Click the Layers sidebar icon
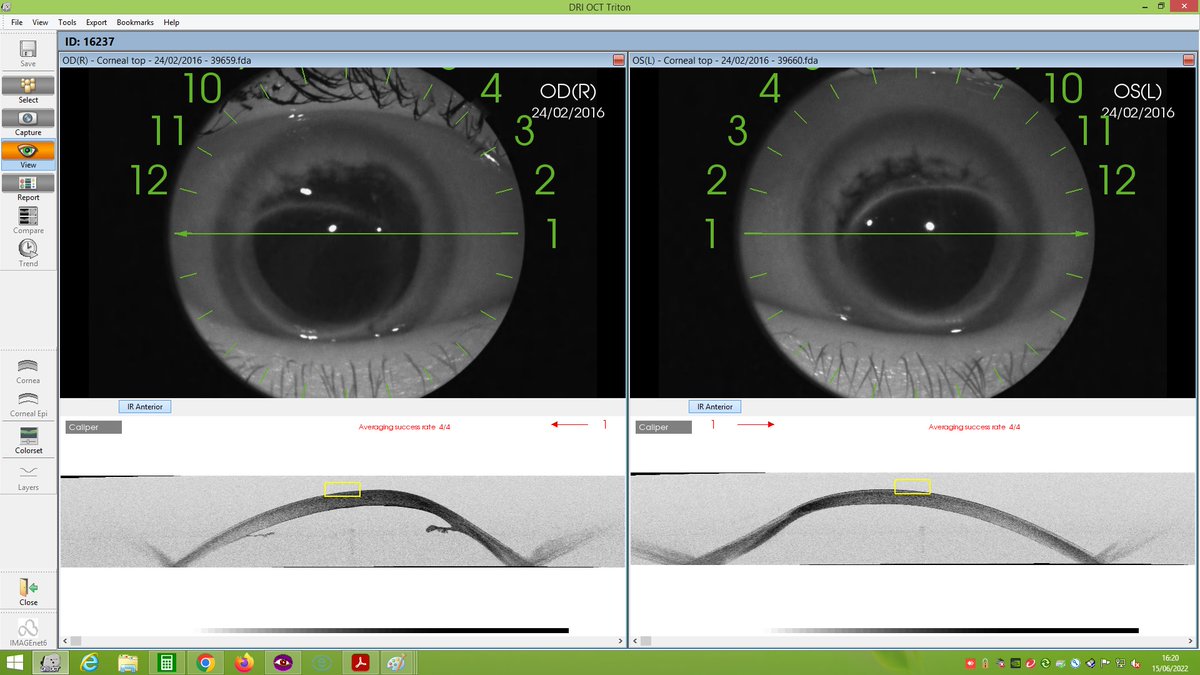Screen dimensions: 1200x675 (28, 471)
